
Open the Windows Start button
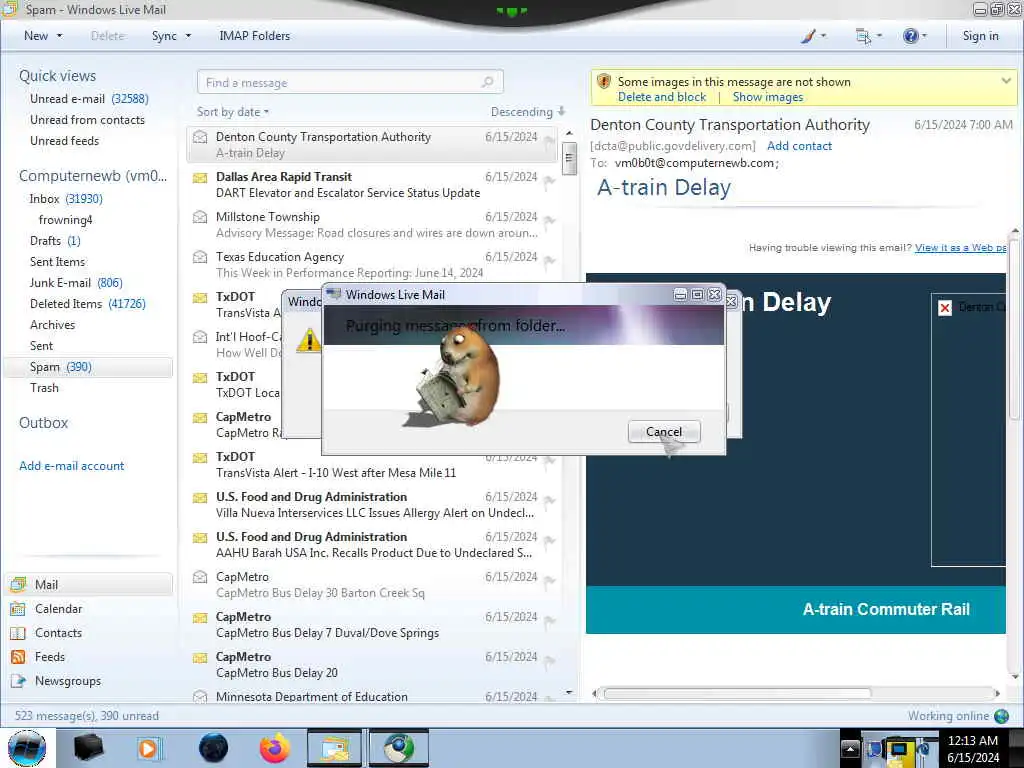(27, 748)
